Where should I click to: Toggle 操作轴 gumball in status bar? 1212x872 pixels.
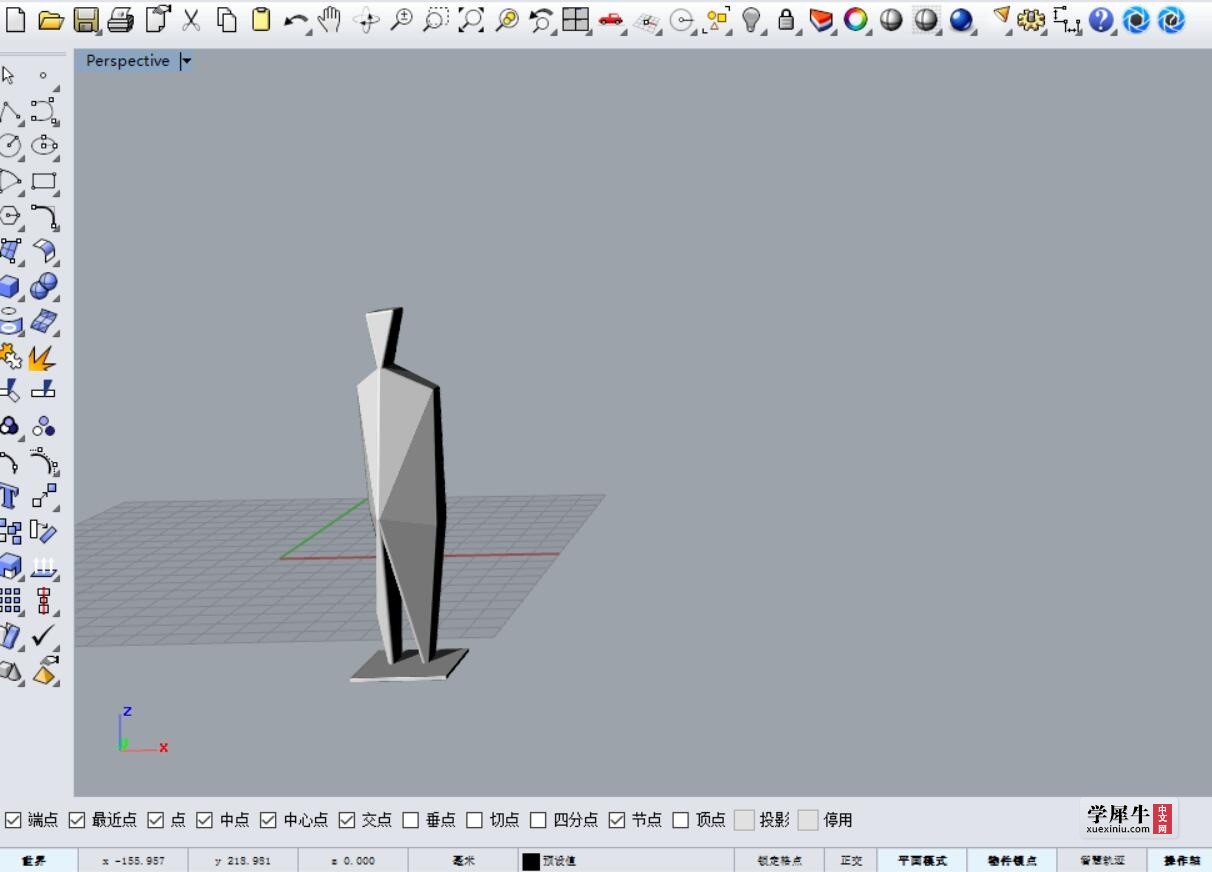click(x=1180, y=860)
